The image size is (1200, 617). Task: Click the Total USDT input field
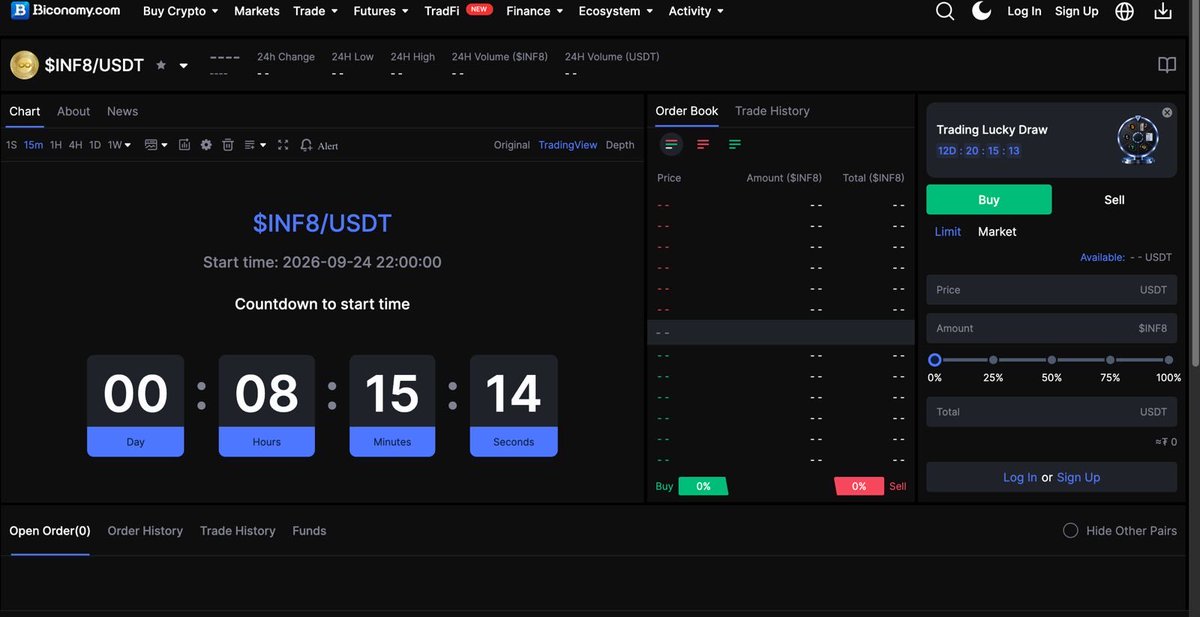pos(1051,411)
